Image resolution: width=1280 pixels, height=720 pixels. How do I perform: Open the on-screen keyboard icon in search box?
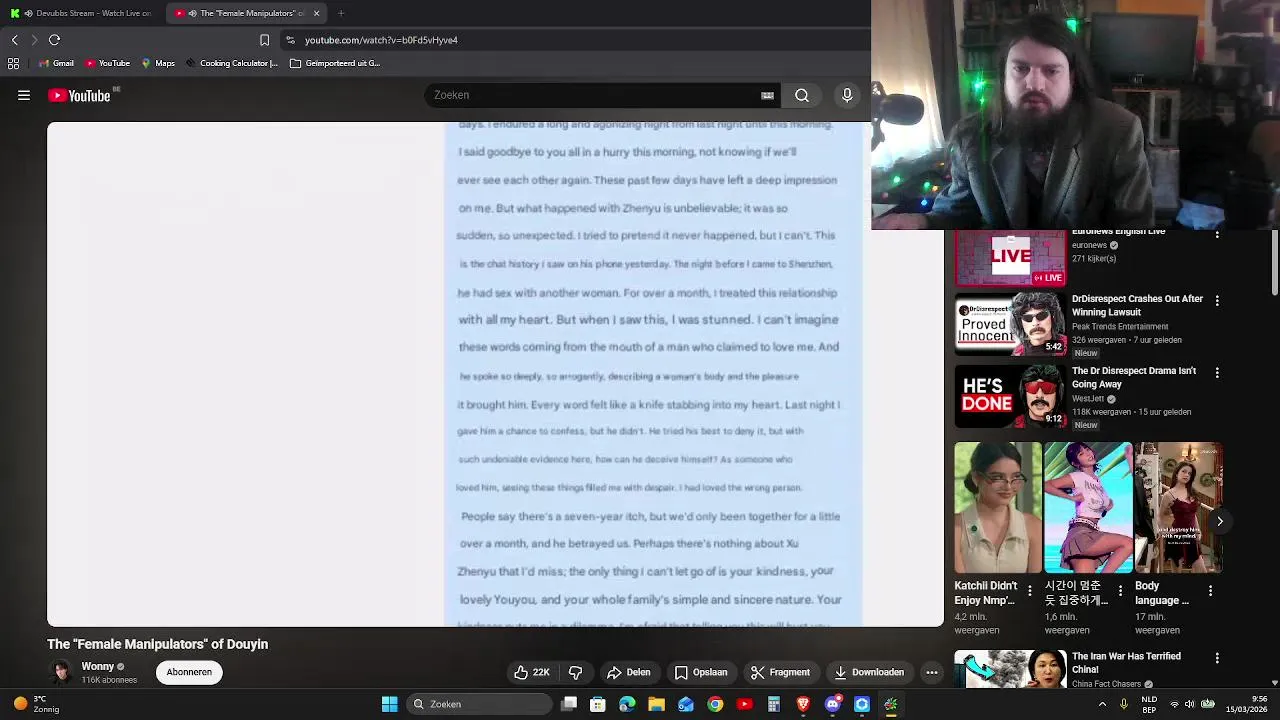click(x=767, y=96)
